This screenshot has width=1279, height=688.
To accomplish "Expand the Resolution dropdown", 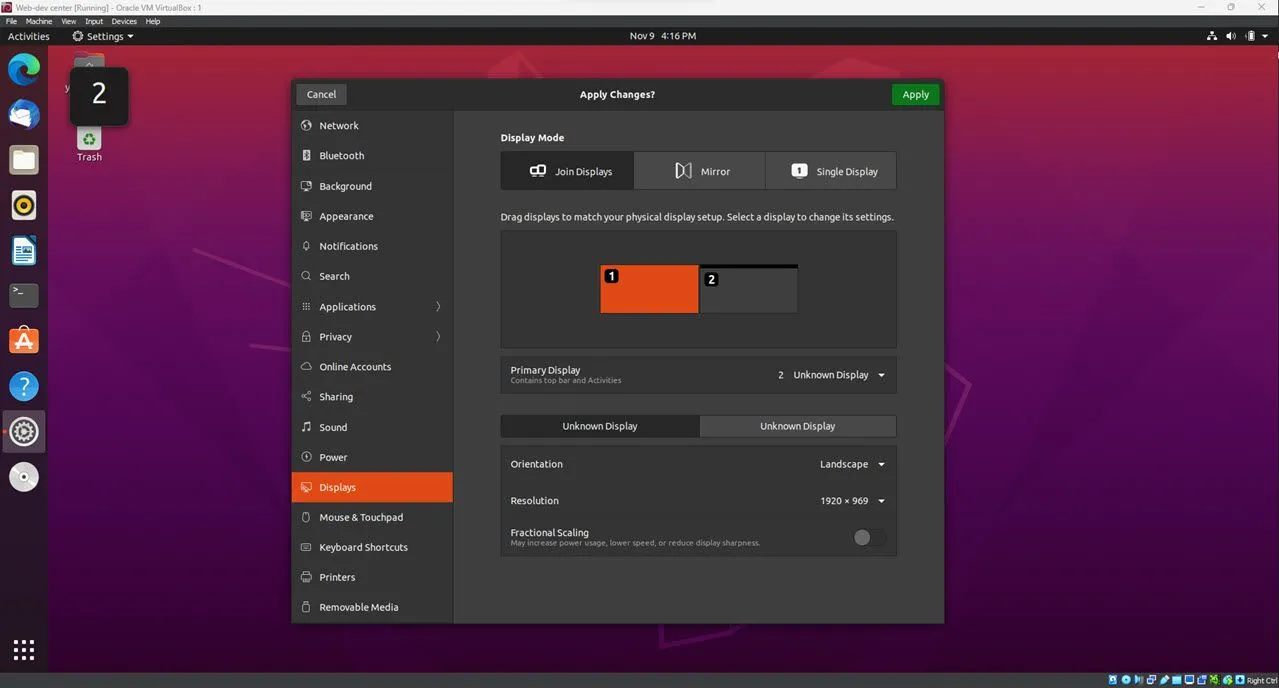I will click(849, 500).
